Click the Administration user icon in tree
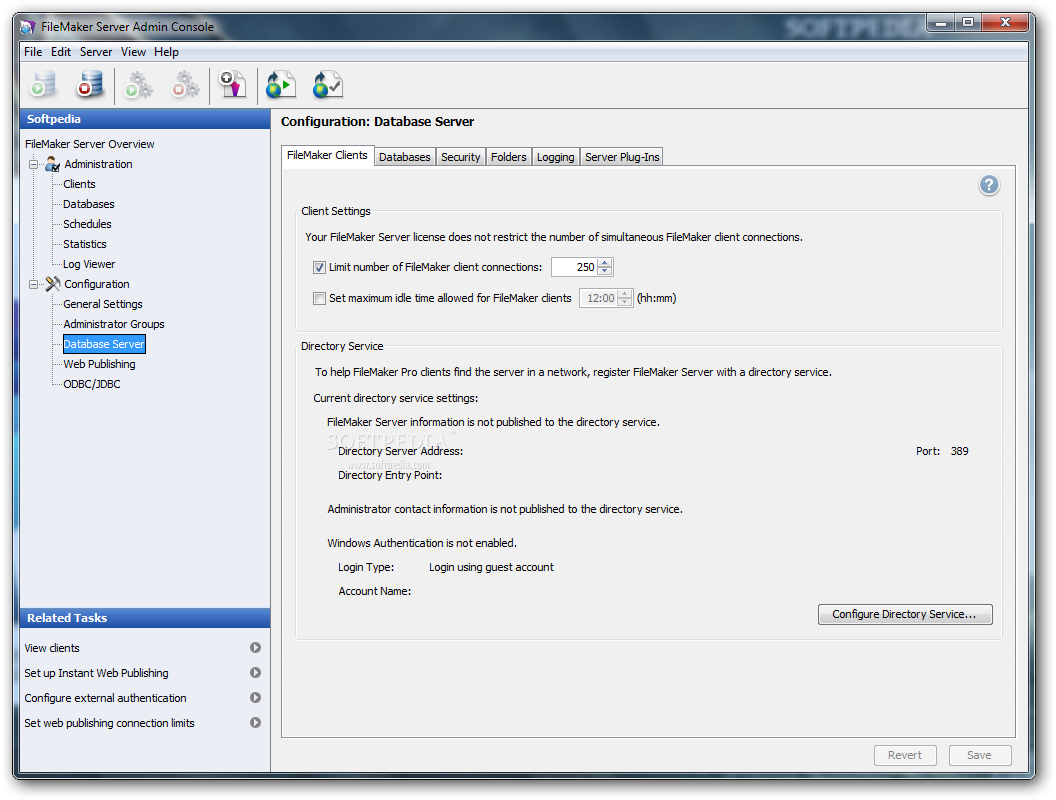This screenshot has height=800, width=1056. pyautogui.click(x=53, y=164)
